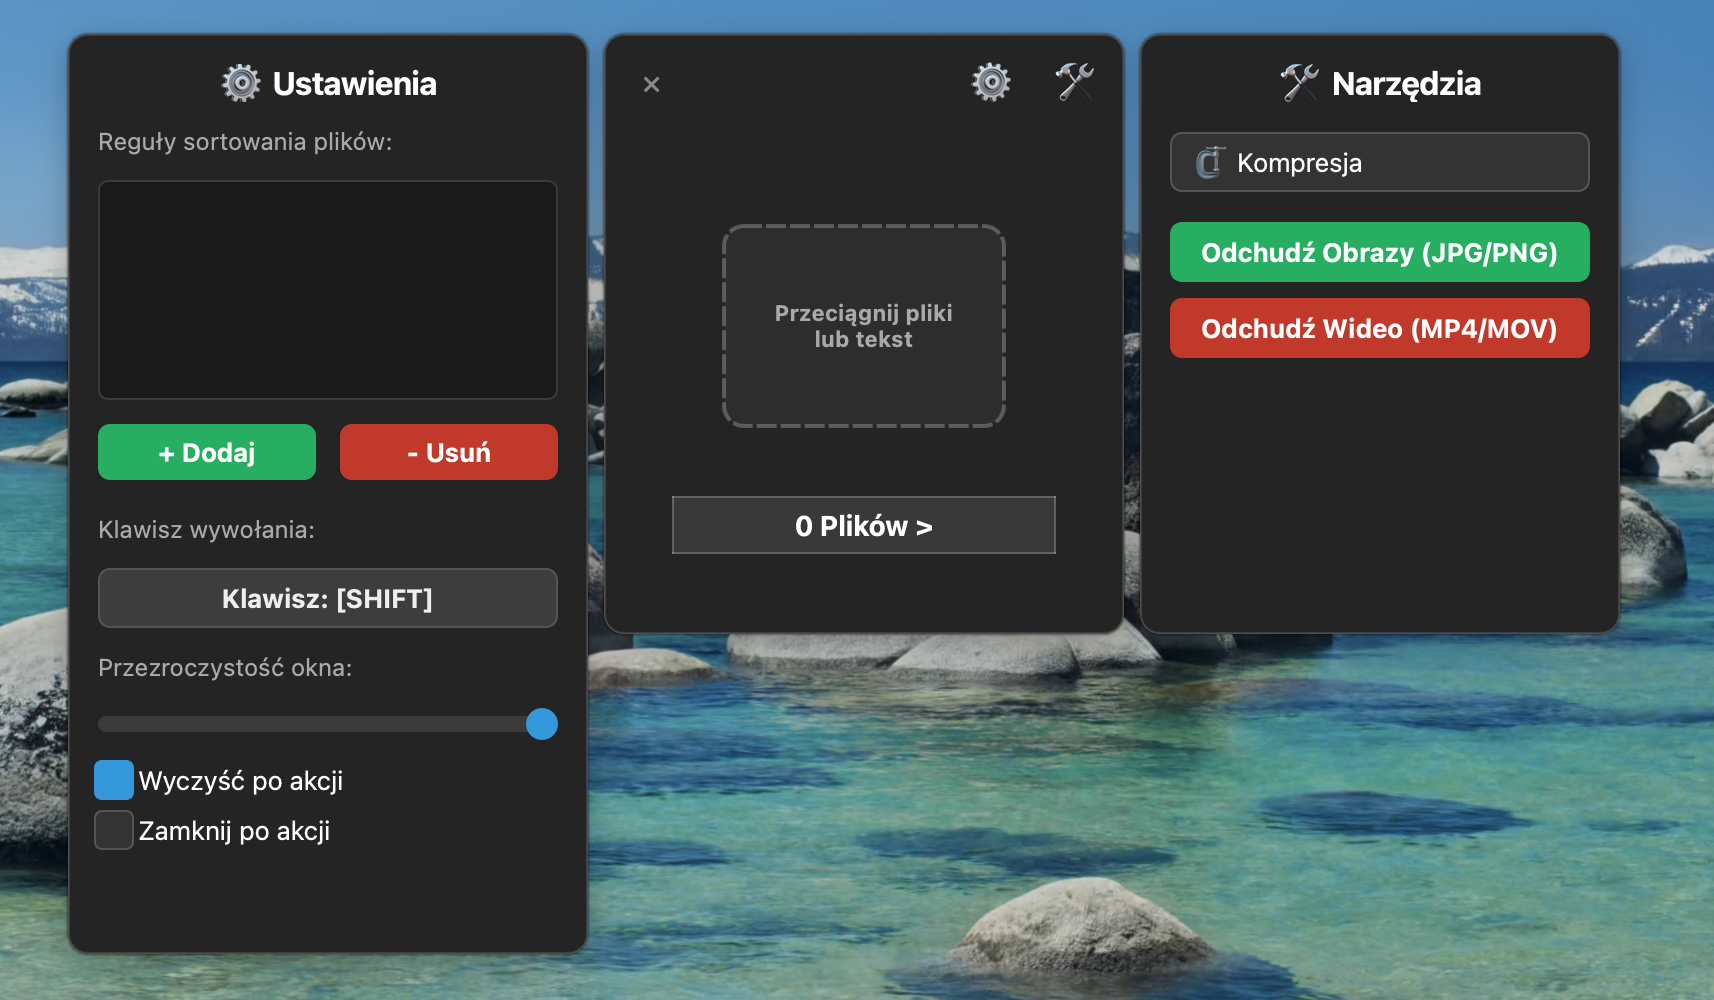
Task: Click the middle of the opacity slider track
Action: pos(320,724)
